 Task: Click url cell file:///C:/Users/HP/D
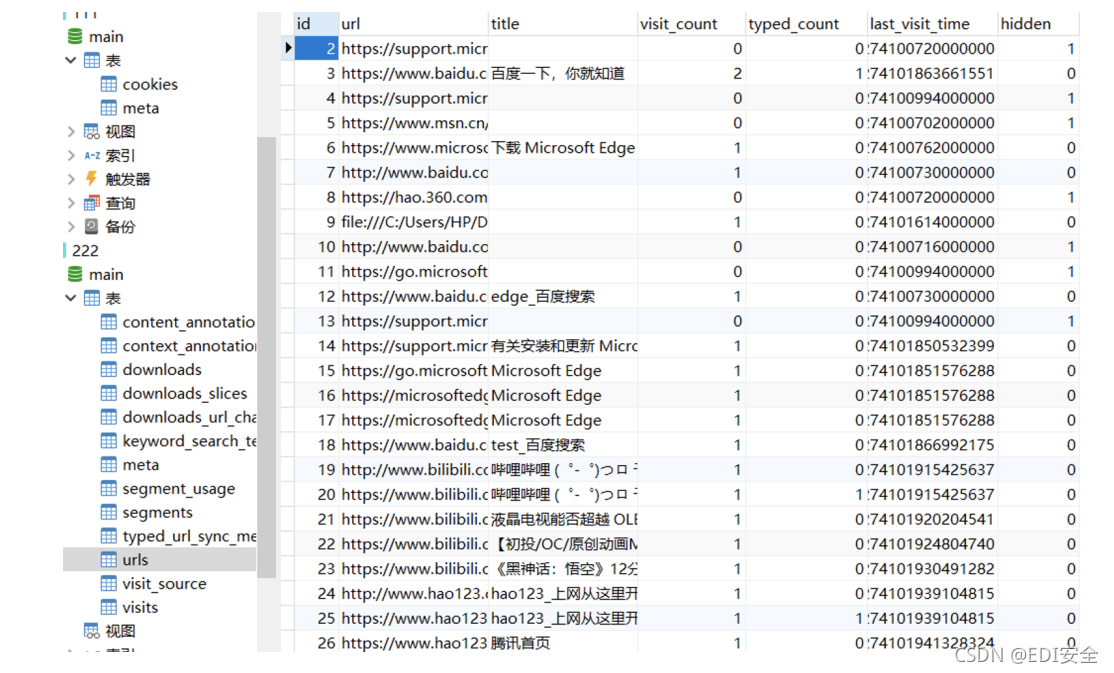tap(414, 222)
